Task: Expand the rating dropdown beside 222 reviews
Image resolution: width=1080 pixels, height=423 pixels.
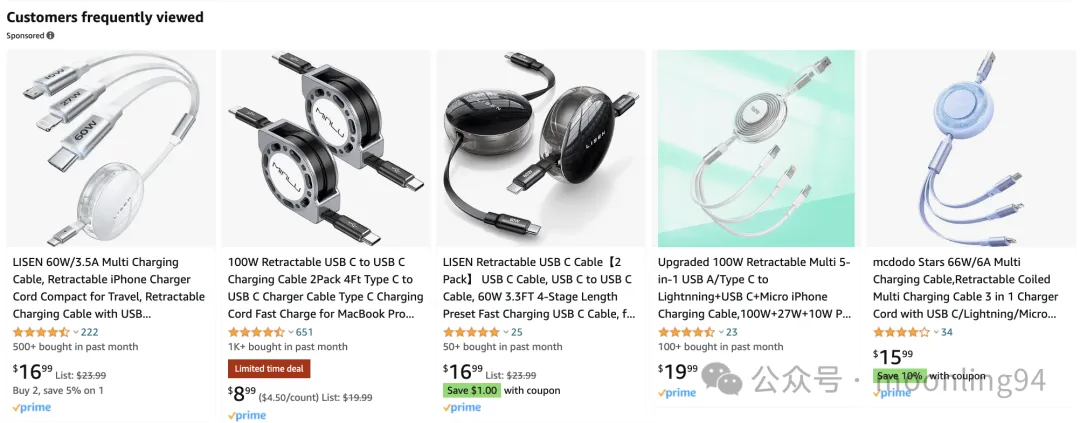Action: (x=76, y=333)
